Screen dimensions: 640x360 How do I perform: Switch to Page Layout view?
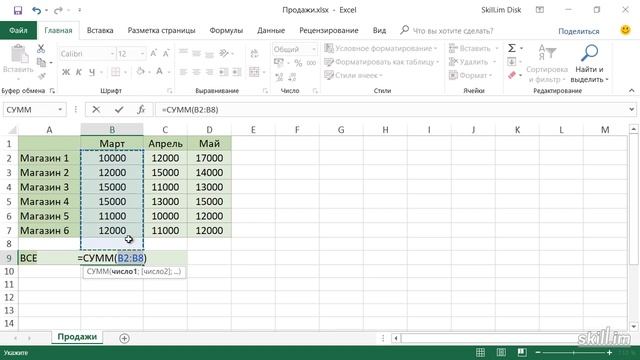(x=501, y=352)
